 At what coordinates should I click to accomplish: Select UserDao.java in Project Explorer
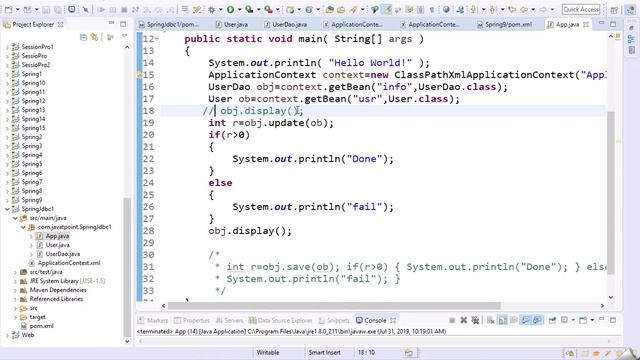58,254
